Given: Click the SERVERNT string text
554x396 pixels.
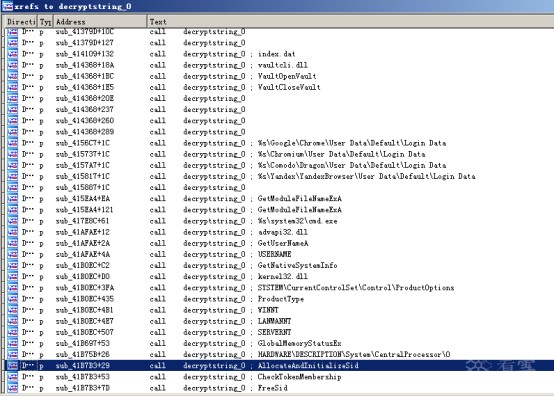Looking at the screenshot, I should 275,332.
